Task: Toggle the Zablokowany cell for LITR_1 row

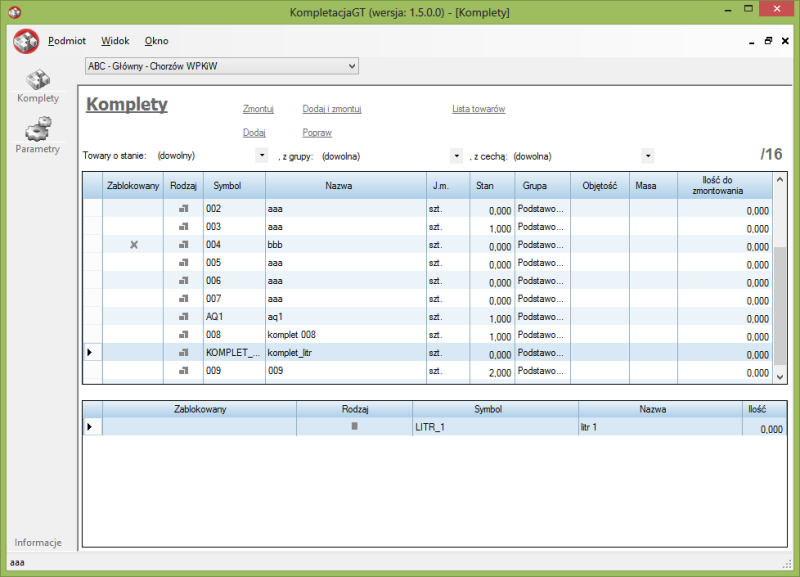Action: [199, 427]
